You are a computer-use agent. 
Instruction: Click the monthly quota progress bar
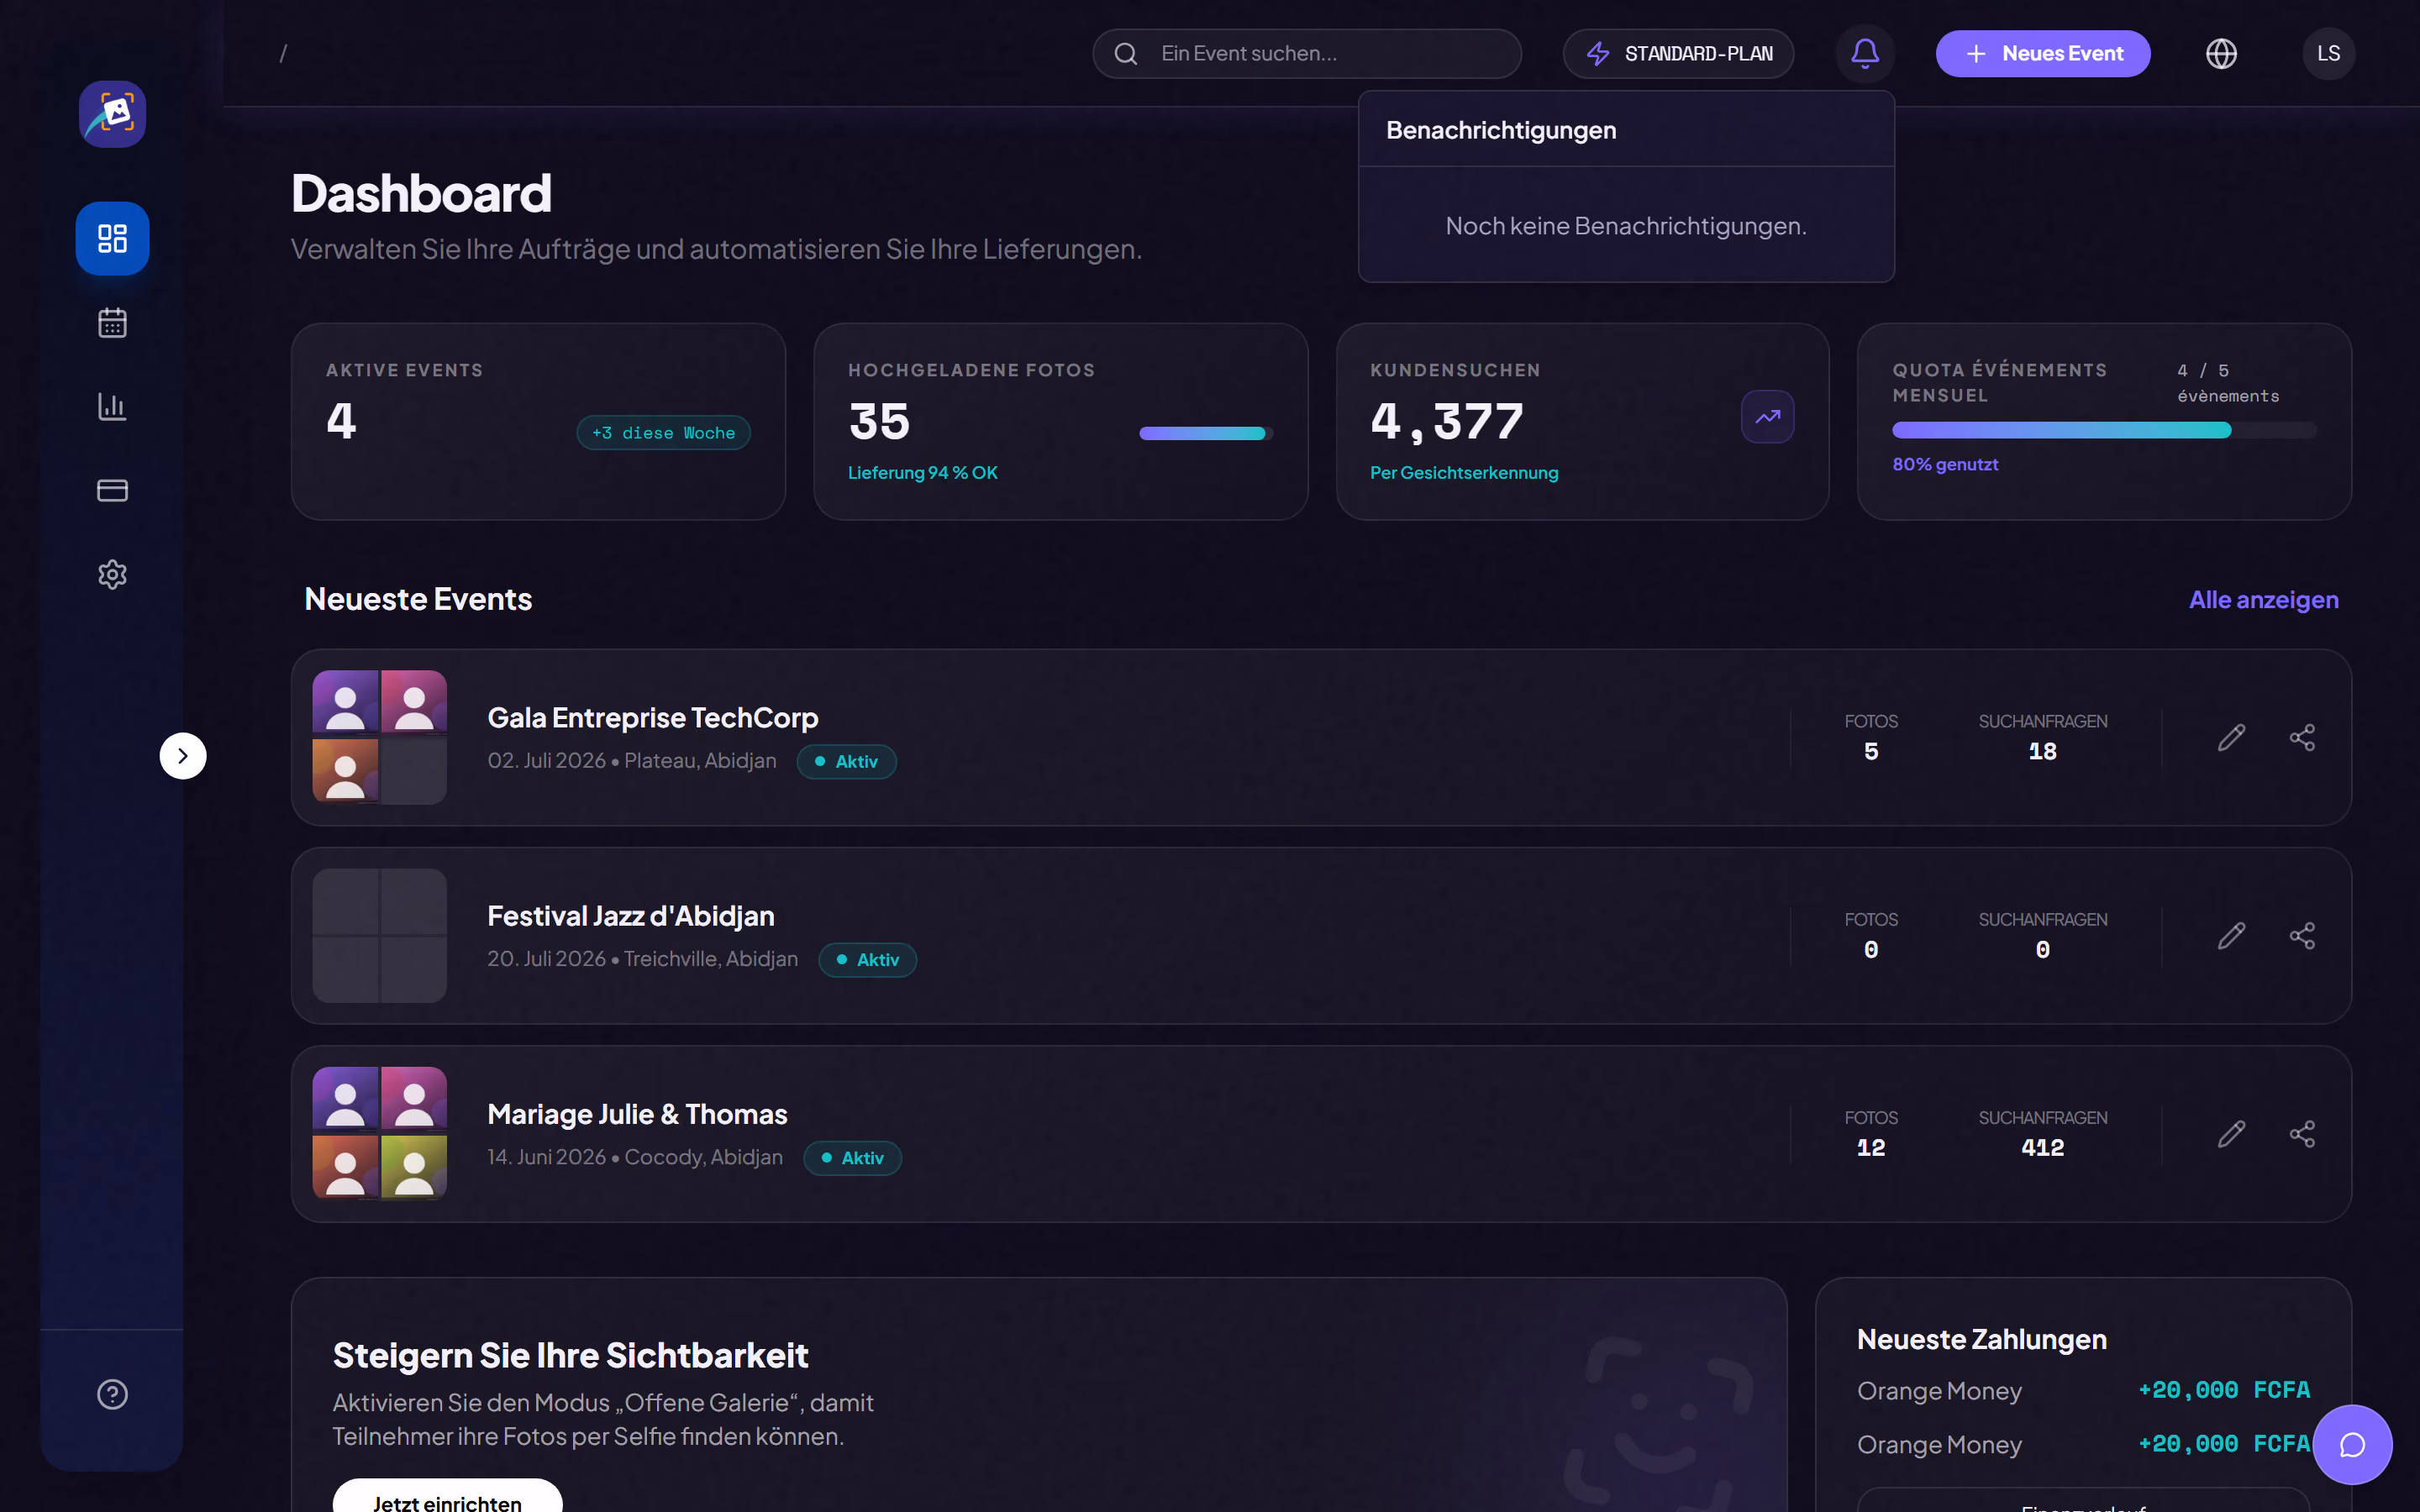(2104, 430)
